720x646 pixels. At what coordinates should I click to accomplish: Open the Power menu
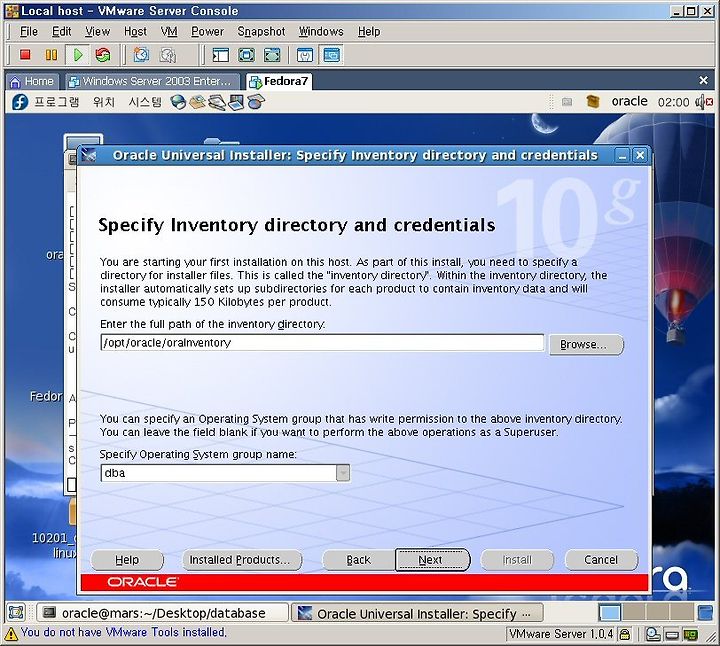(x=208, y=32)
